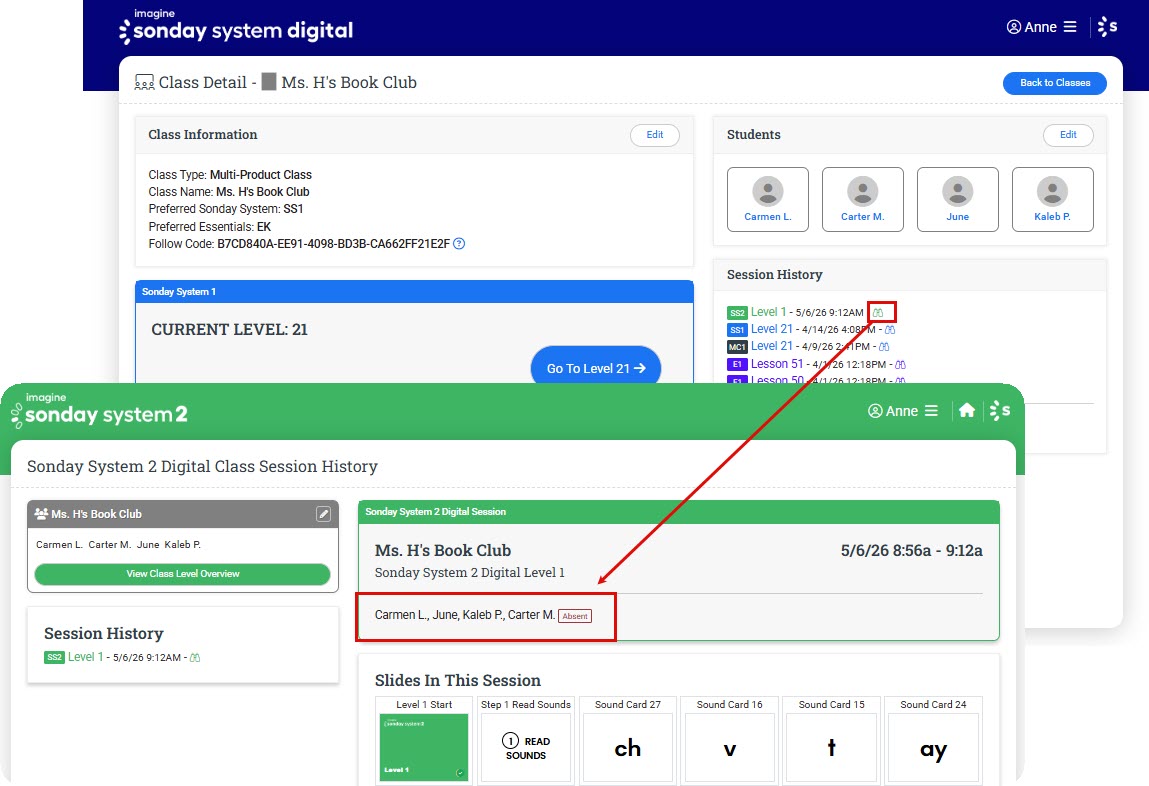Select Follow Code value text
1149x786 pixels.
333,244
